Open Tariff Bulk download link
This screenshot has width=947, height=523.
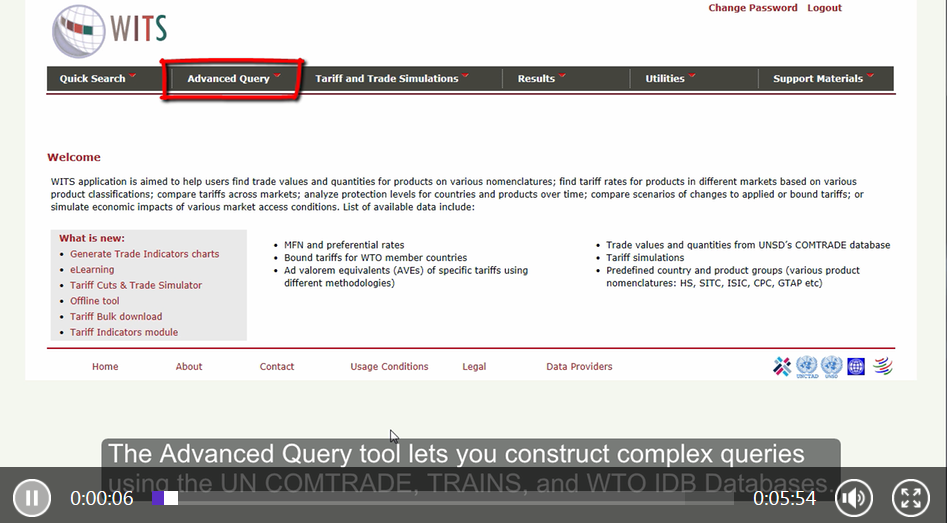coord(116,317)
